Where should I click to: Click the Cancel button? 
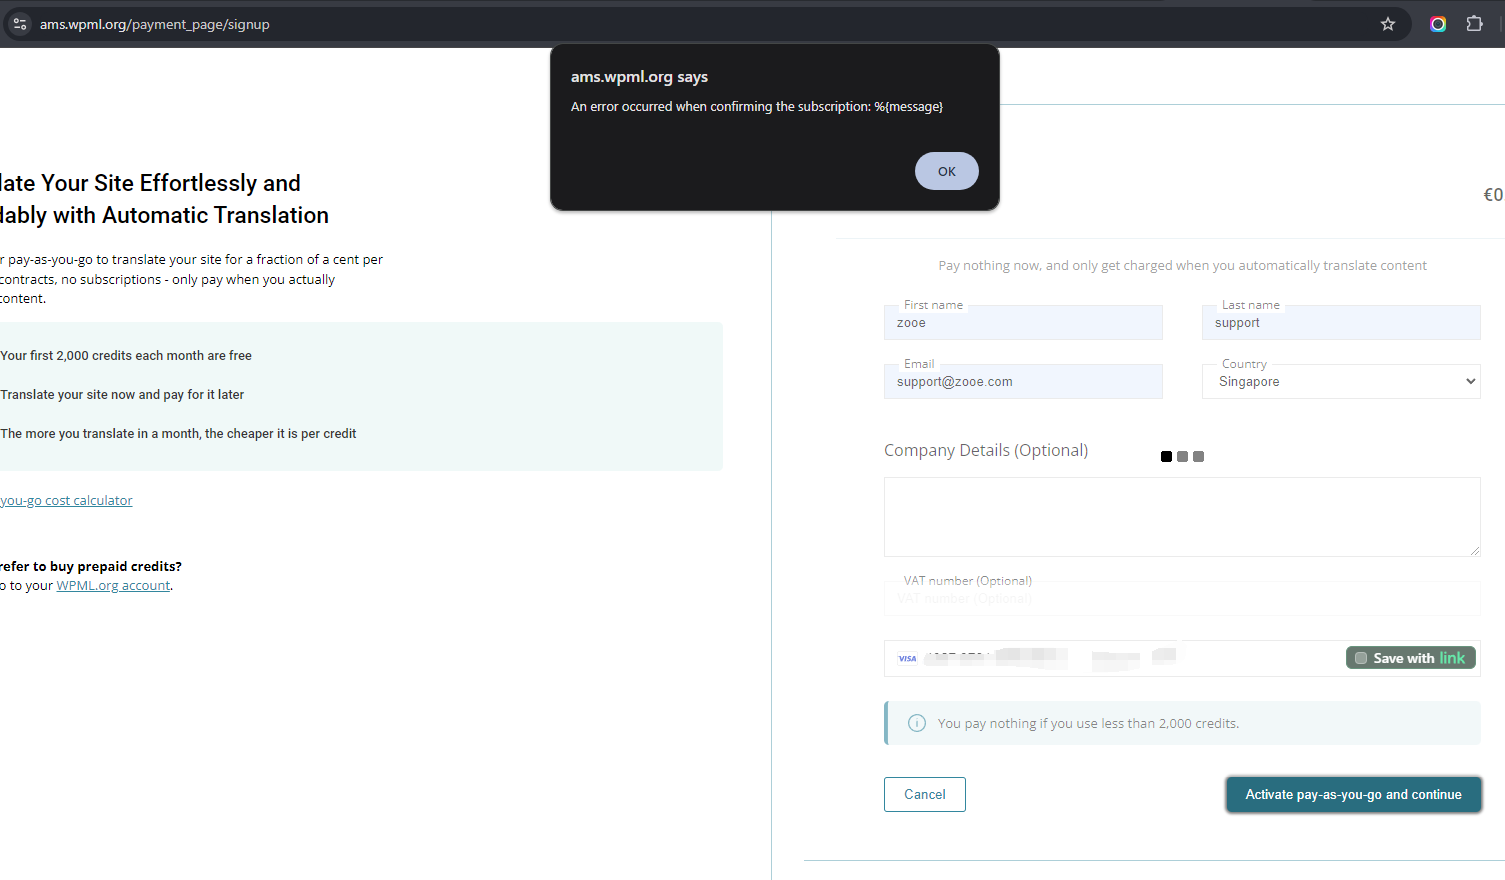pos(925,794)
